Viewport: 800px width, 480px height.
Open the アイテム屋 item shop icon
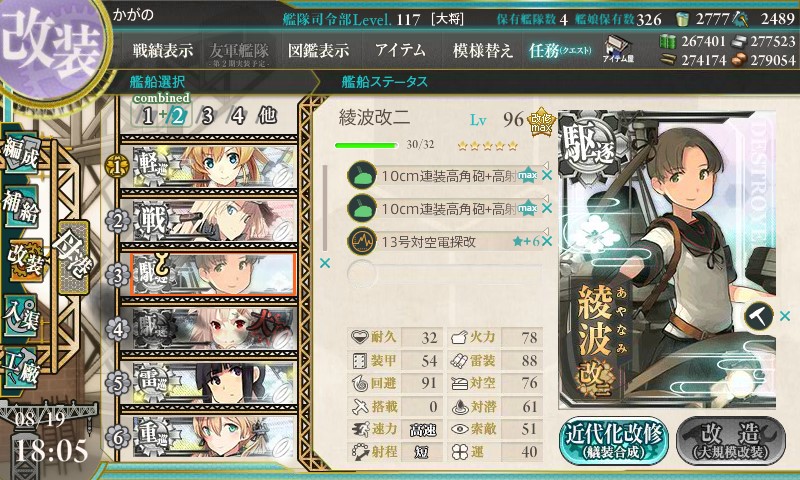[x=618, y=49]
